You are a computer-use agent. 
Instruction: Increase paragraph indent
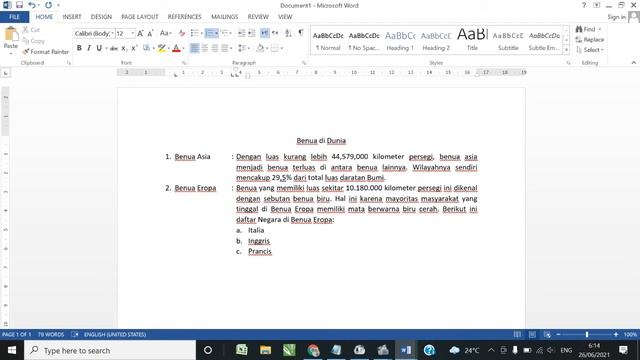click(x=251, y=33)
